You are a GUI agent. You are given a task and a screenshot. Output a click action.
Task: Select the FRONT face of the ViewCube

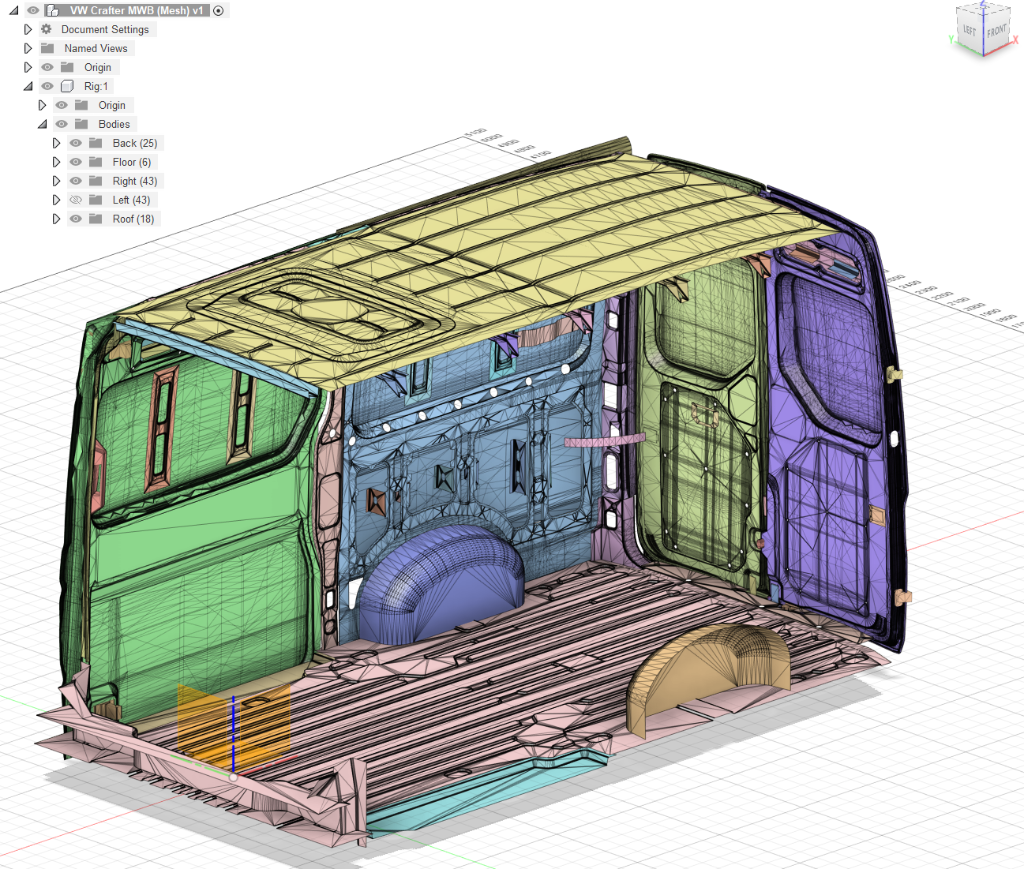tap(996, 31)
